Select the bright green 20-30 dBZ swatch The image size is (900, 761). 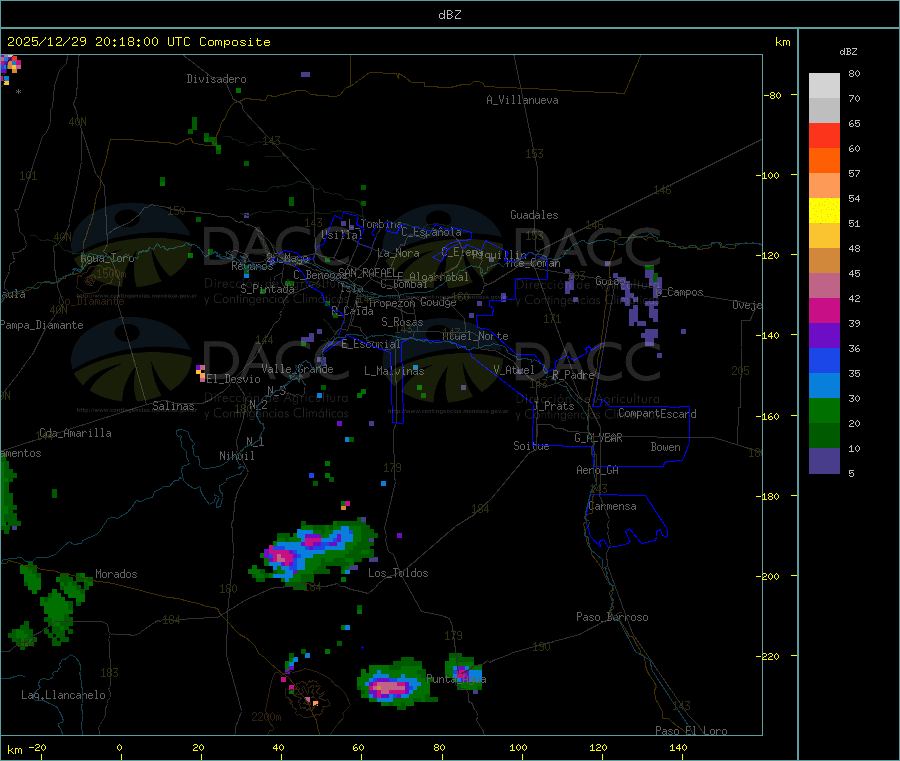(824, 410)
